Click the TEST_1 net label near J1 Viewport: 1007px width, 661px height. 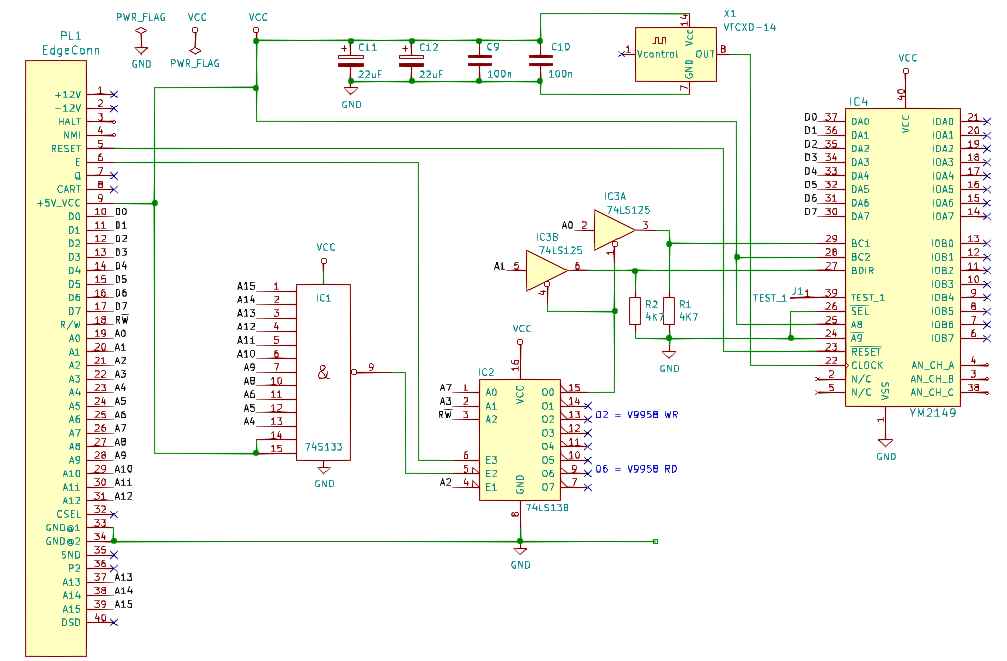(x=769, y=298)
